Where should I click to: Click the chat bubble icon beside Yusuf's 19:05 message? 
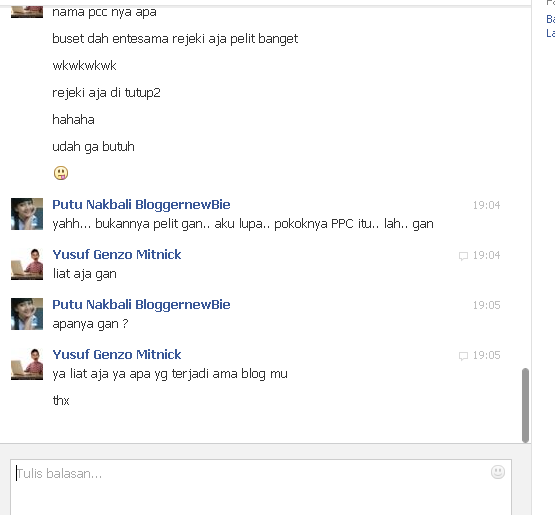463,356
